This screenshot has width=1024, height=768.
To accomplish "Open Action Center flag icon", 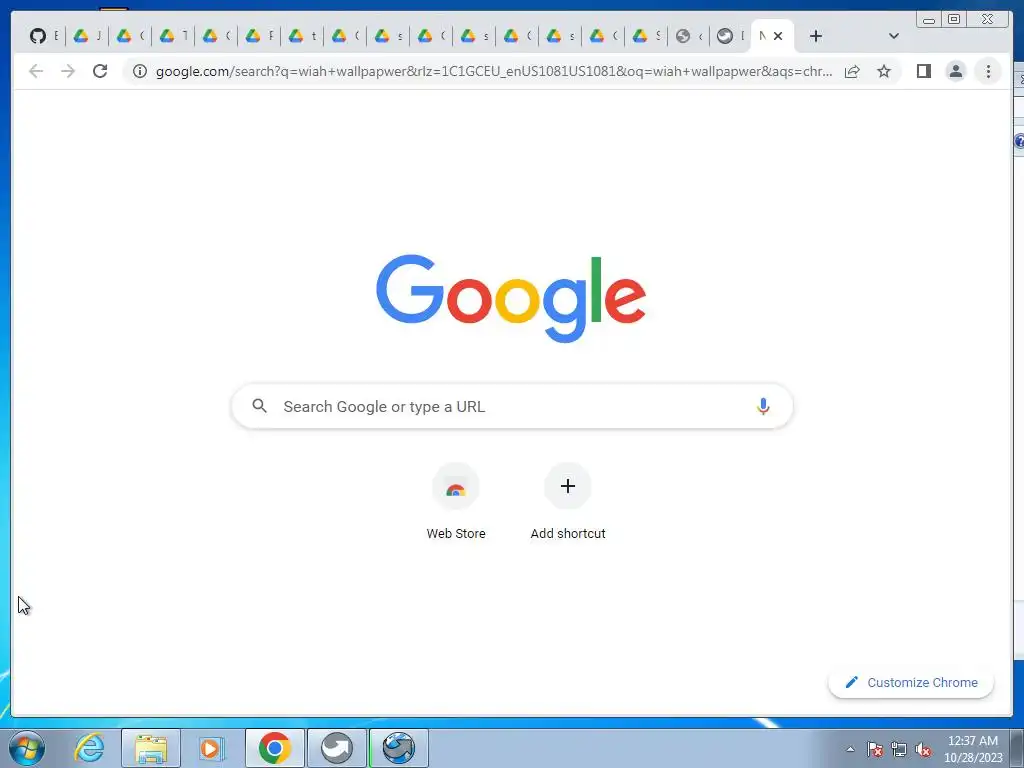I will tap(875, 750).
